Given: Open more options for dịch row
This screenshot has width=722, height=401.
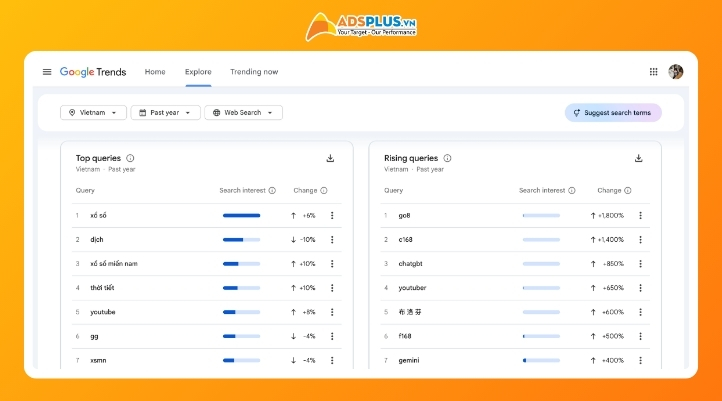Looking at the screenshot, I should (332, 240).
